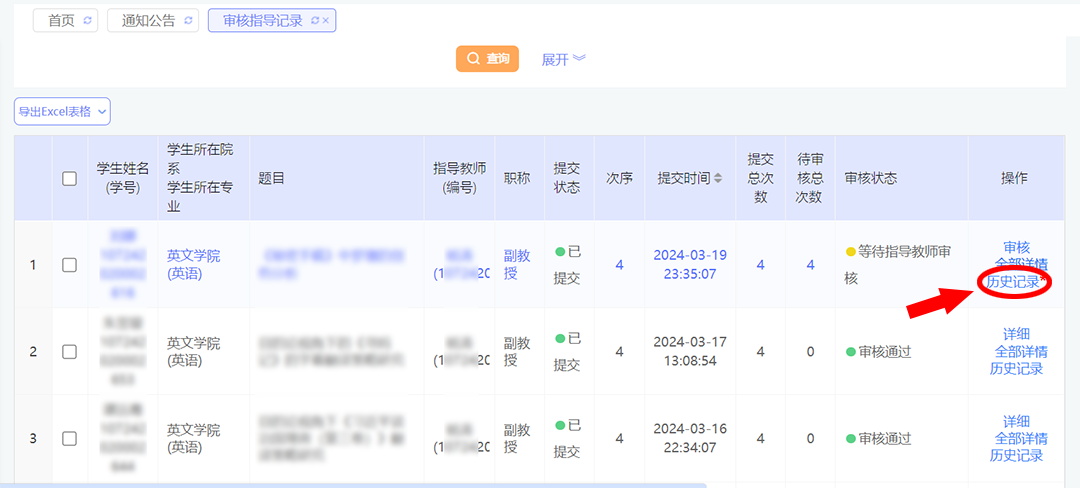Open 详细 link in row 2

1016,334
